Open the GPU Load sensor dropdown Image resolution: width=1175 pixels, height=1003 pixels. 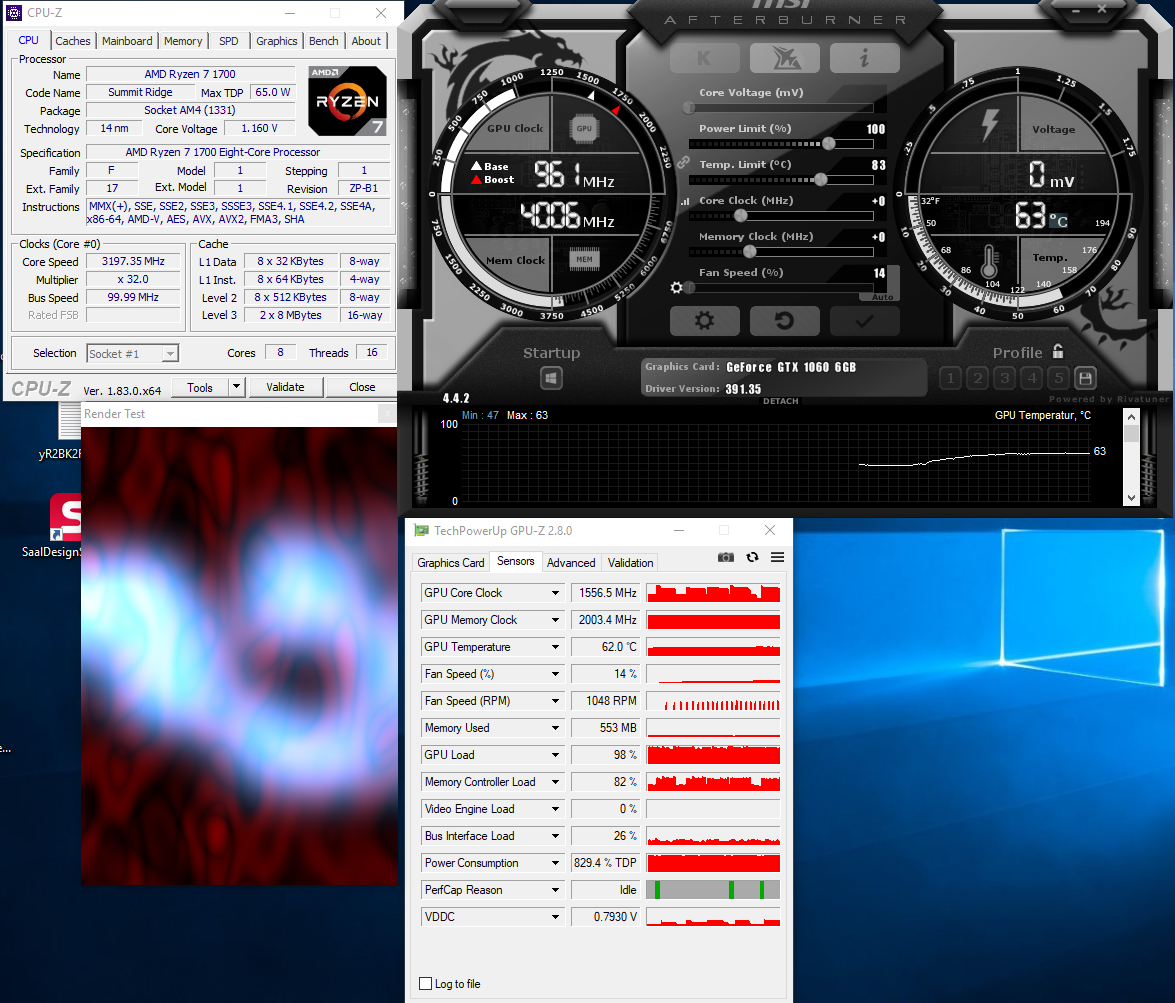(555, 755)
